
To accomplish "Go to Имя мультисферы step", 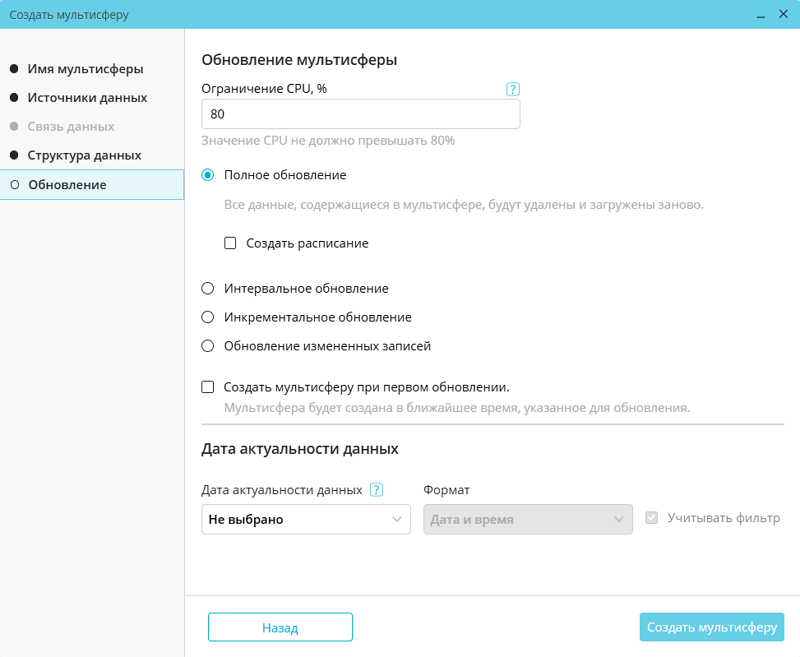I will [85, 69].
